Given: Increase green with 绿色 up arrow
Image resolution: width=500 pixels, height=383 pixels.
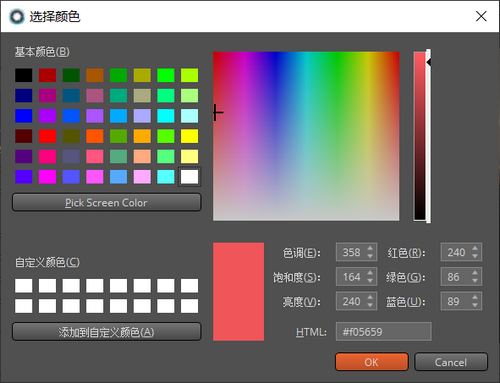Looking at the screenshot, I should click(x=475, y=273).
